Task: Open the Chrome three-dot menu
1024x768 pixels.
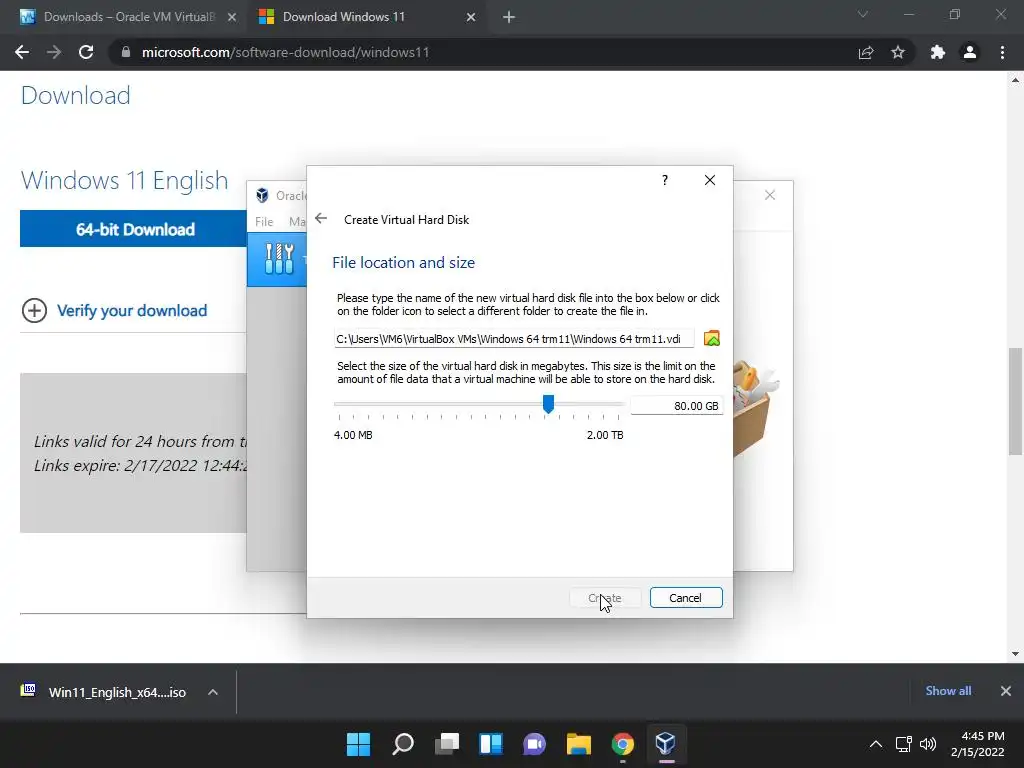Action: tap(1002, 52)
